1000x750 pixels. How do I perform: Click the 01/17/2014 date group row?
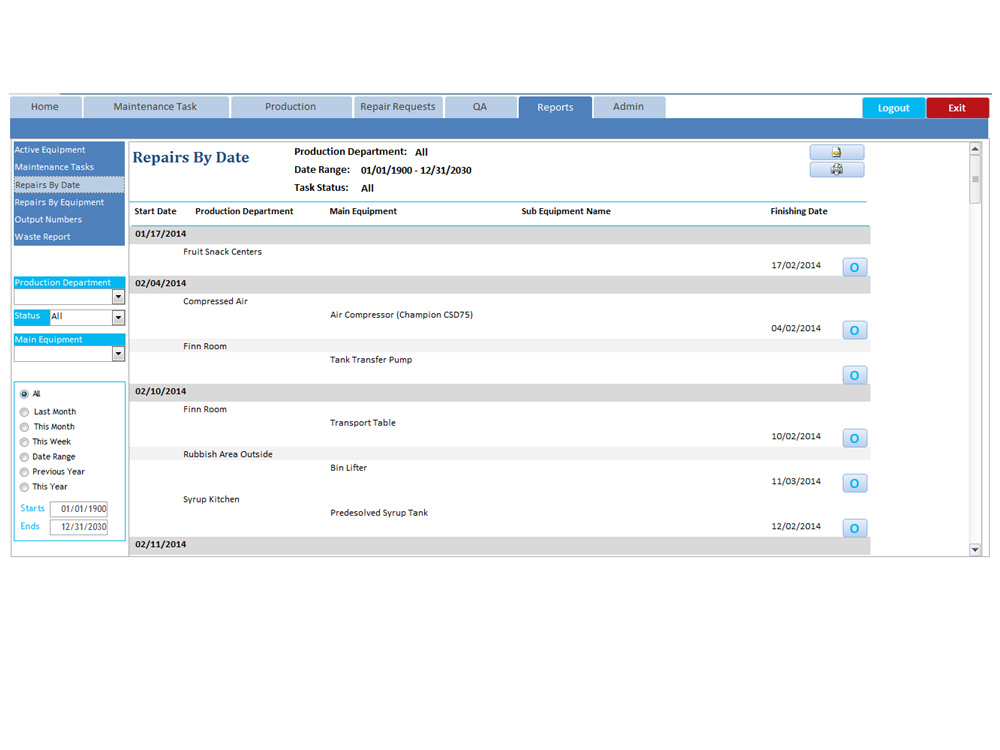[x=500, y=234]
